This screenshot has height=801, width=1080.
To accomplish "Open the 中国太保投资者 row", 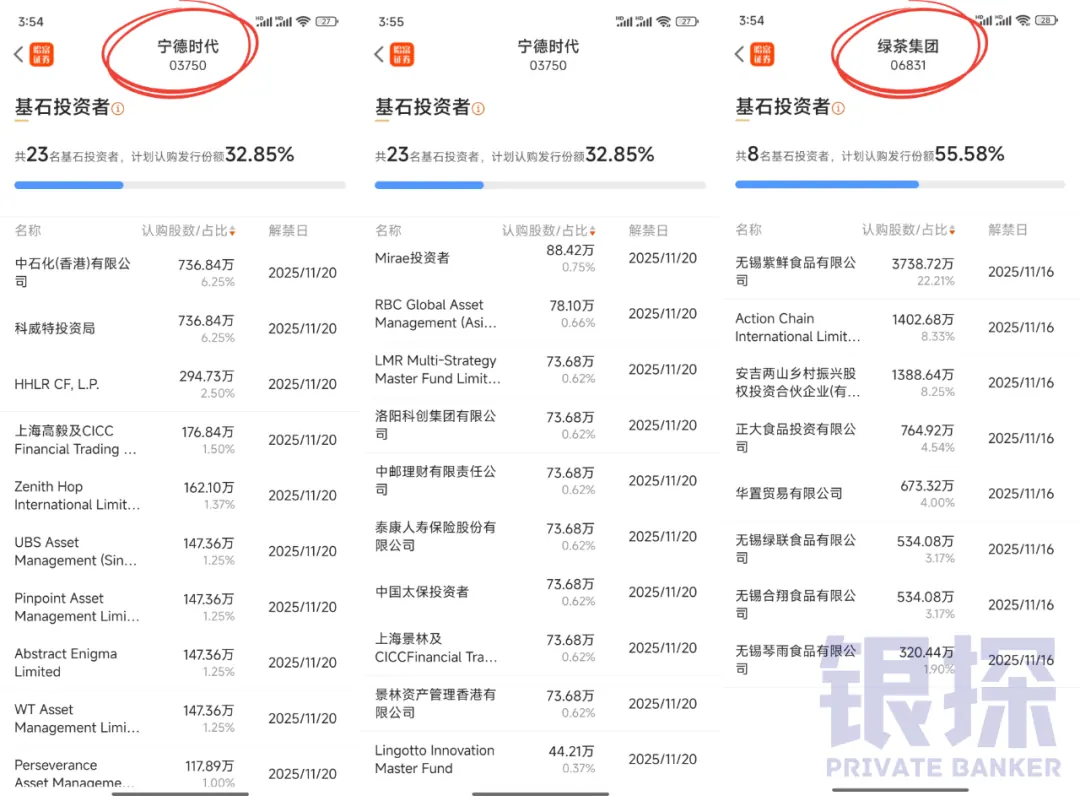I will coord(540,592).
